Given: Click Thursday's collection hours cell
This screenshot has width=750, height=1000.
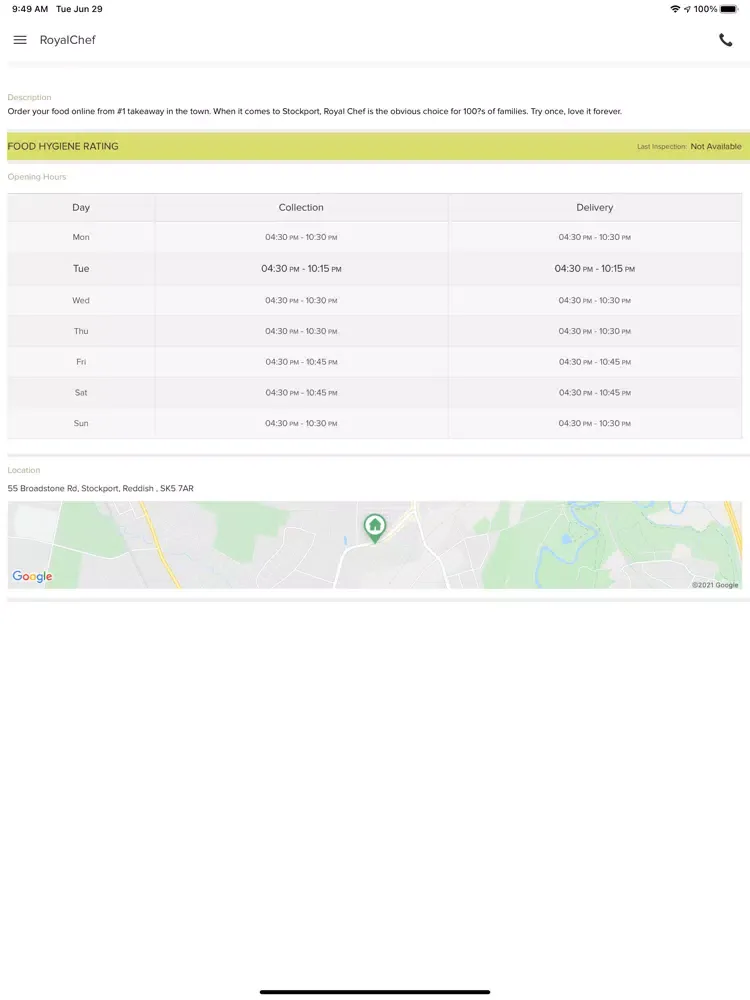Looking at the screenshot, I should click(301, 331).
